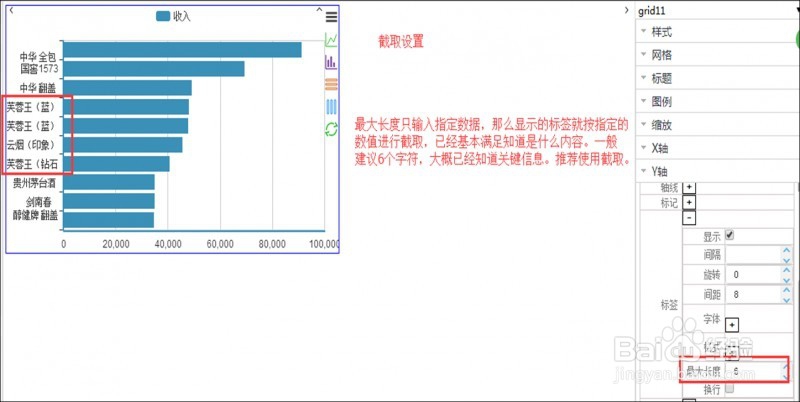Viewport: 800px width, 402px height.
Task: Click the left arrow in chart corner
Action: pyautogui.click(x=11, y=10)
